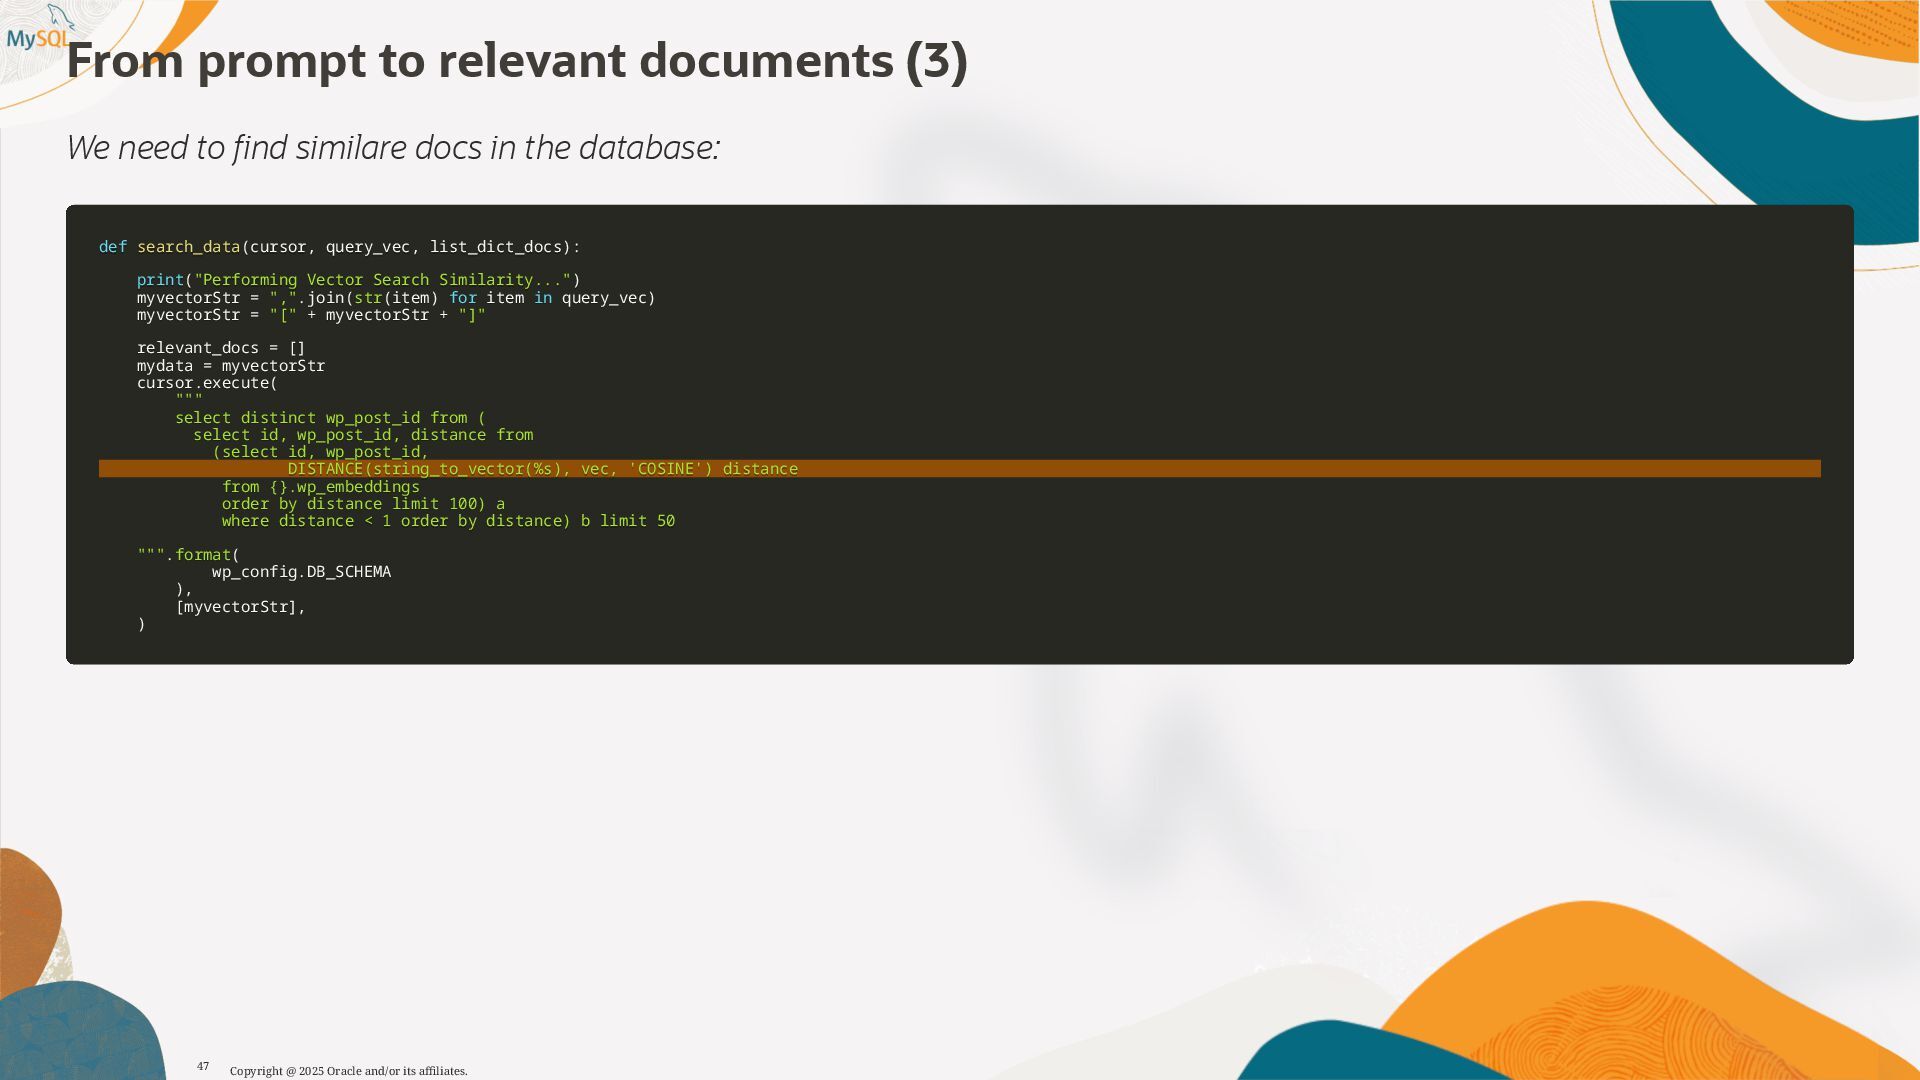
Task: Click the subtitle 'We need to find similare docs'
Action: pos(393,148)
